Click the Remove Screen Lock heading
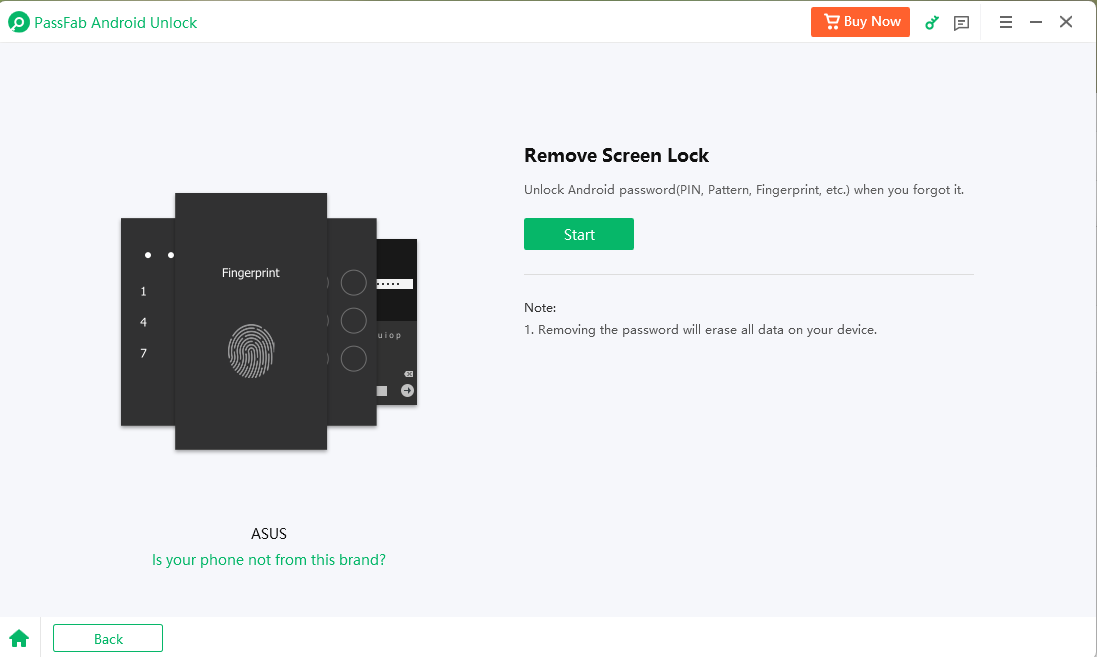The image size is (1097, 657). pos(616,155)
